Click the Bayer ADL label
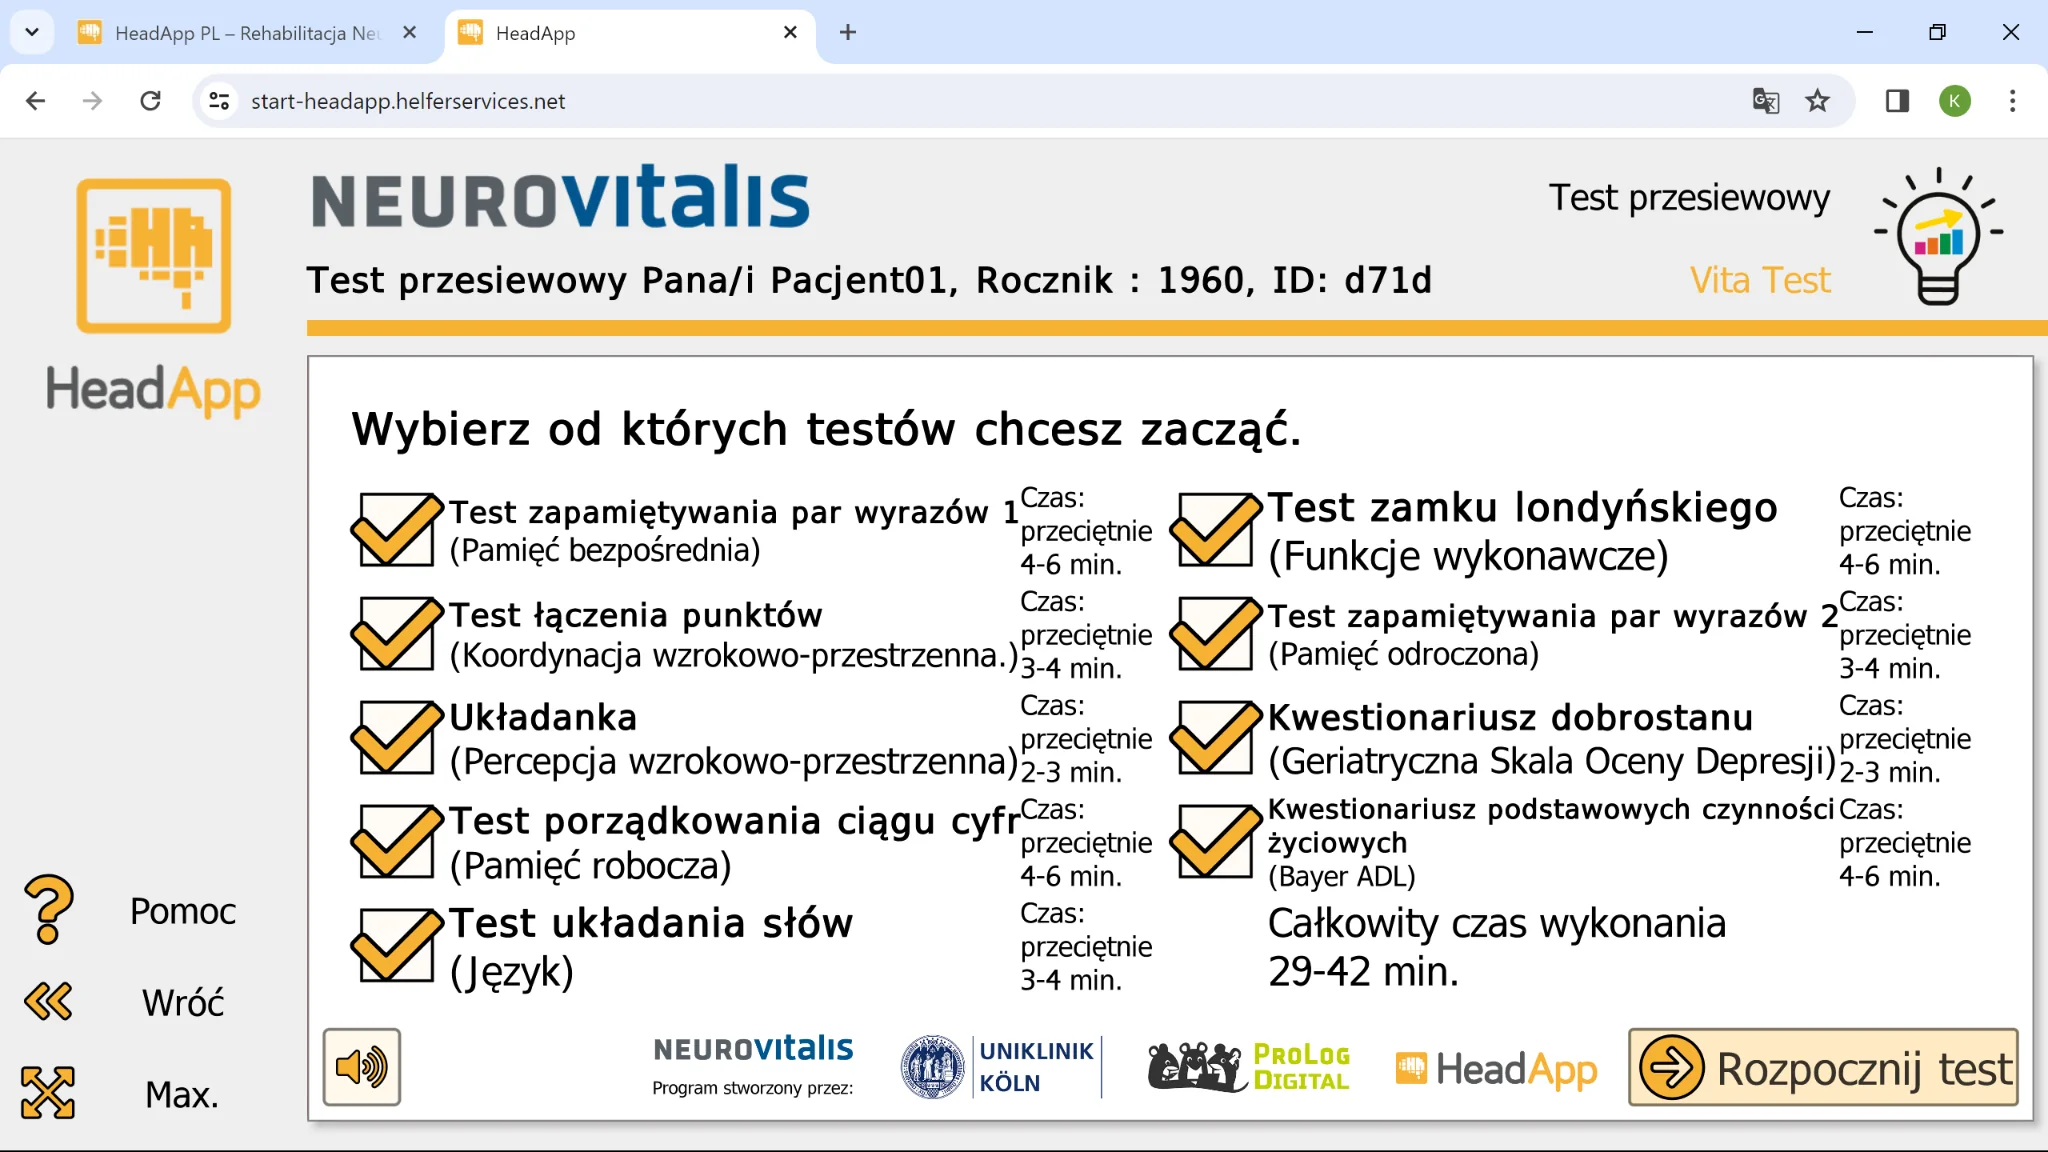This screenshot has height=1152, width=2048. point(1342,876)
